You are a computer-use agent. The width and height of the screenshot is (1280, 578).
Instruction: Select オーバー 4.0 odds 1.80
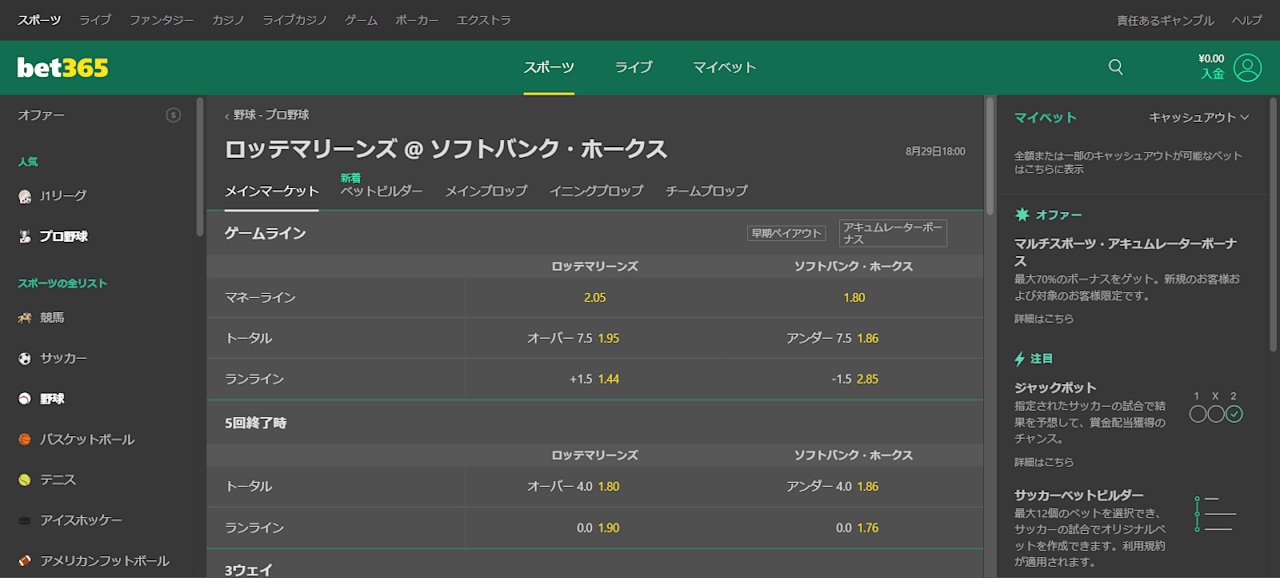[595, 486]
